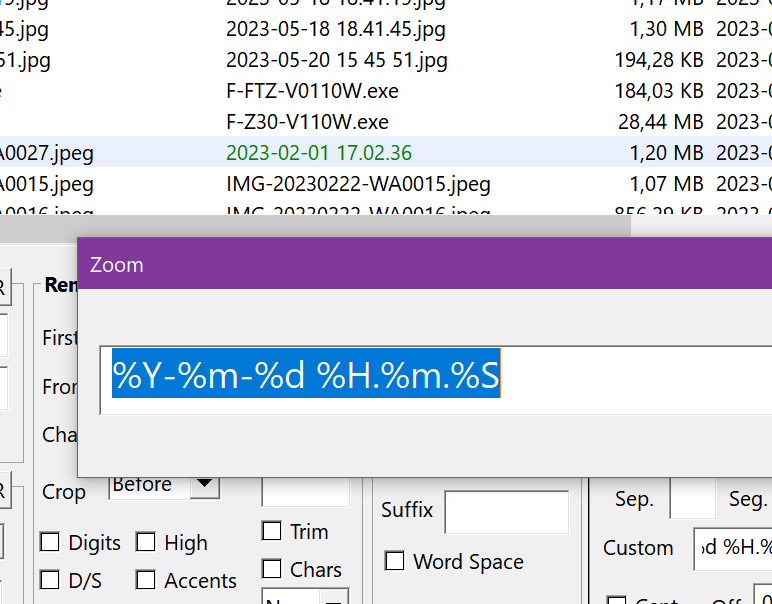Click the Sep. separator input box
This screenshot has width=772, height=604.
click(x=691, y=499)
